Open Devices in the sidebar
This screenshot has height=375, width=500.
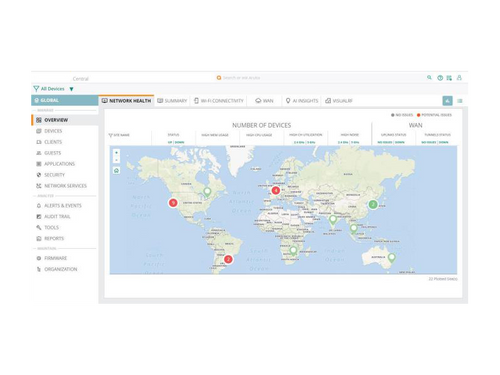click(49, 131)
